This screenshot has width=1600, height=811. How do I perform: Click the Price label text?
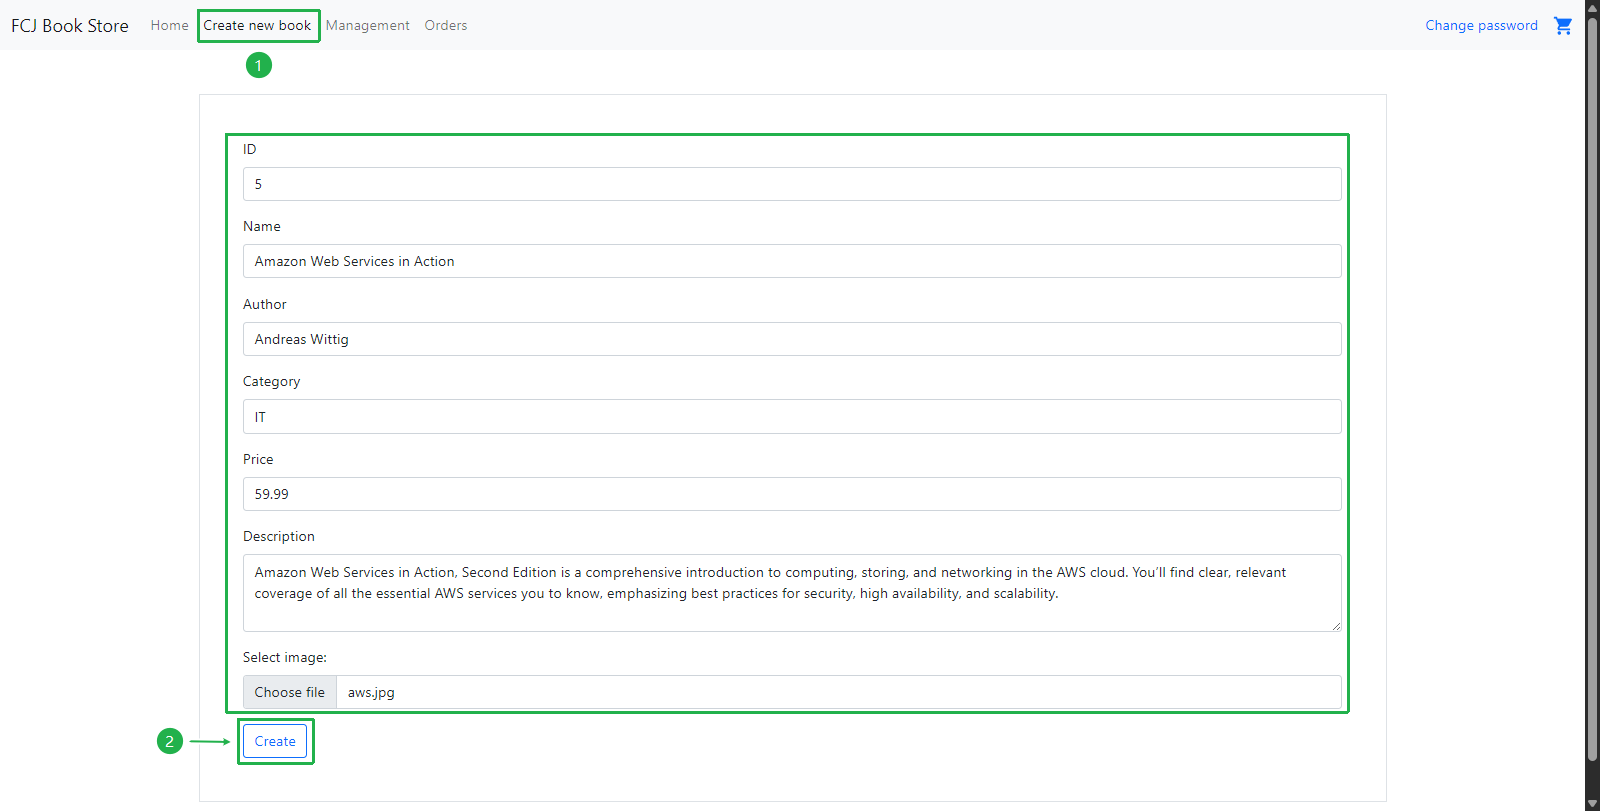(258, 459)
